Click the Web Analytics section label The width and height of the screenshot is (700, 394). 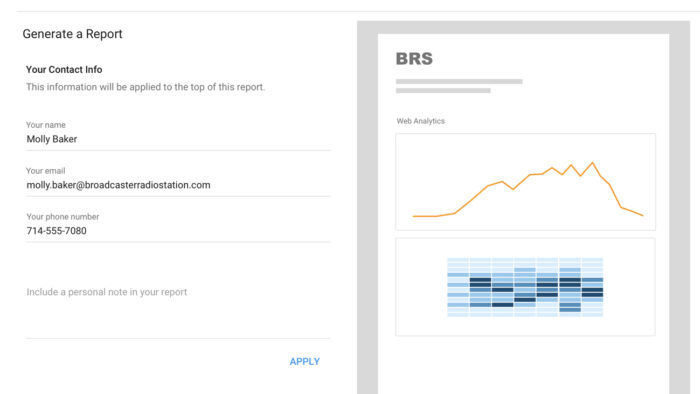tap(421, 121)
